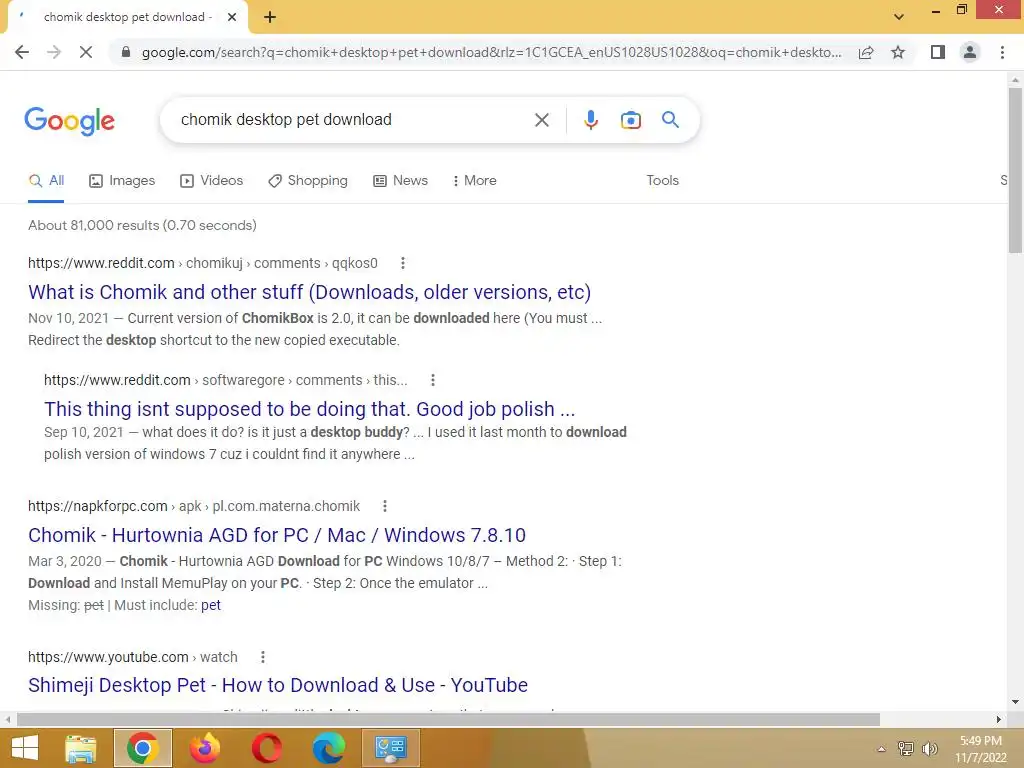1024x768 pixels.
Task: Launch Opera from taskbar
Action: tap(266, 748)
